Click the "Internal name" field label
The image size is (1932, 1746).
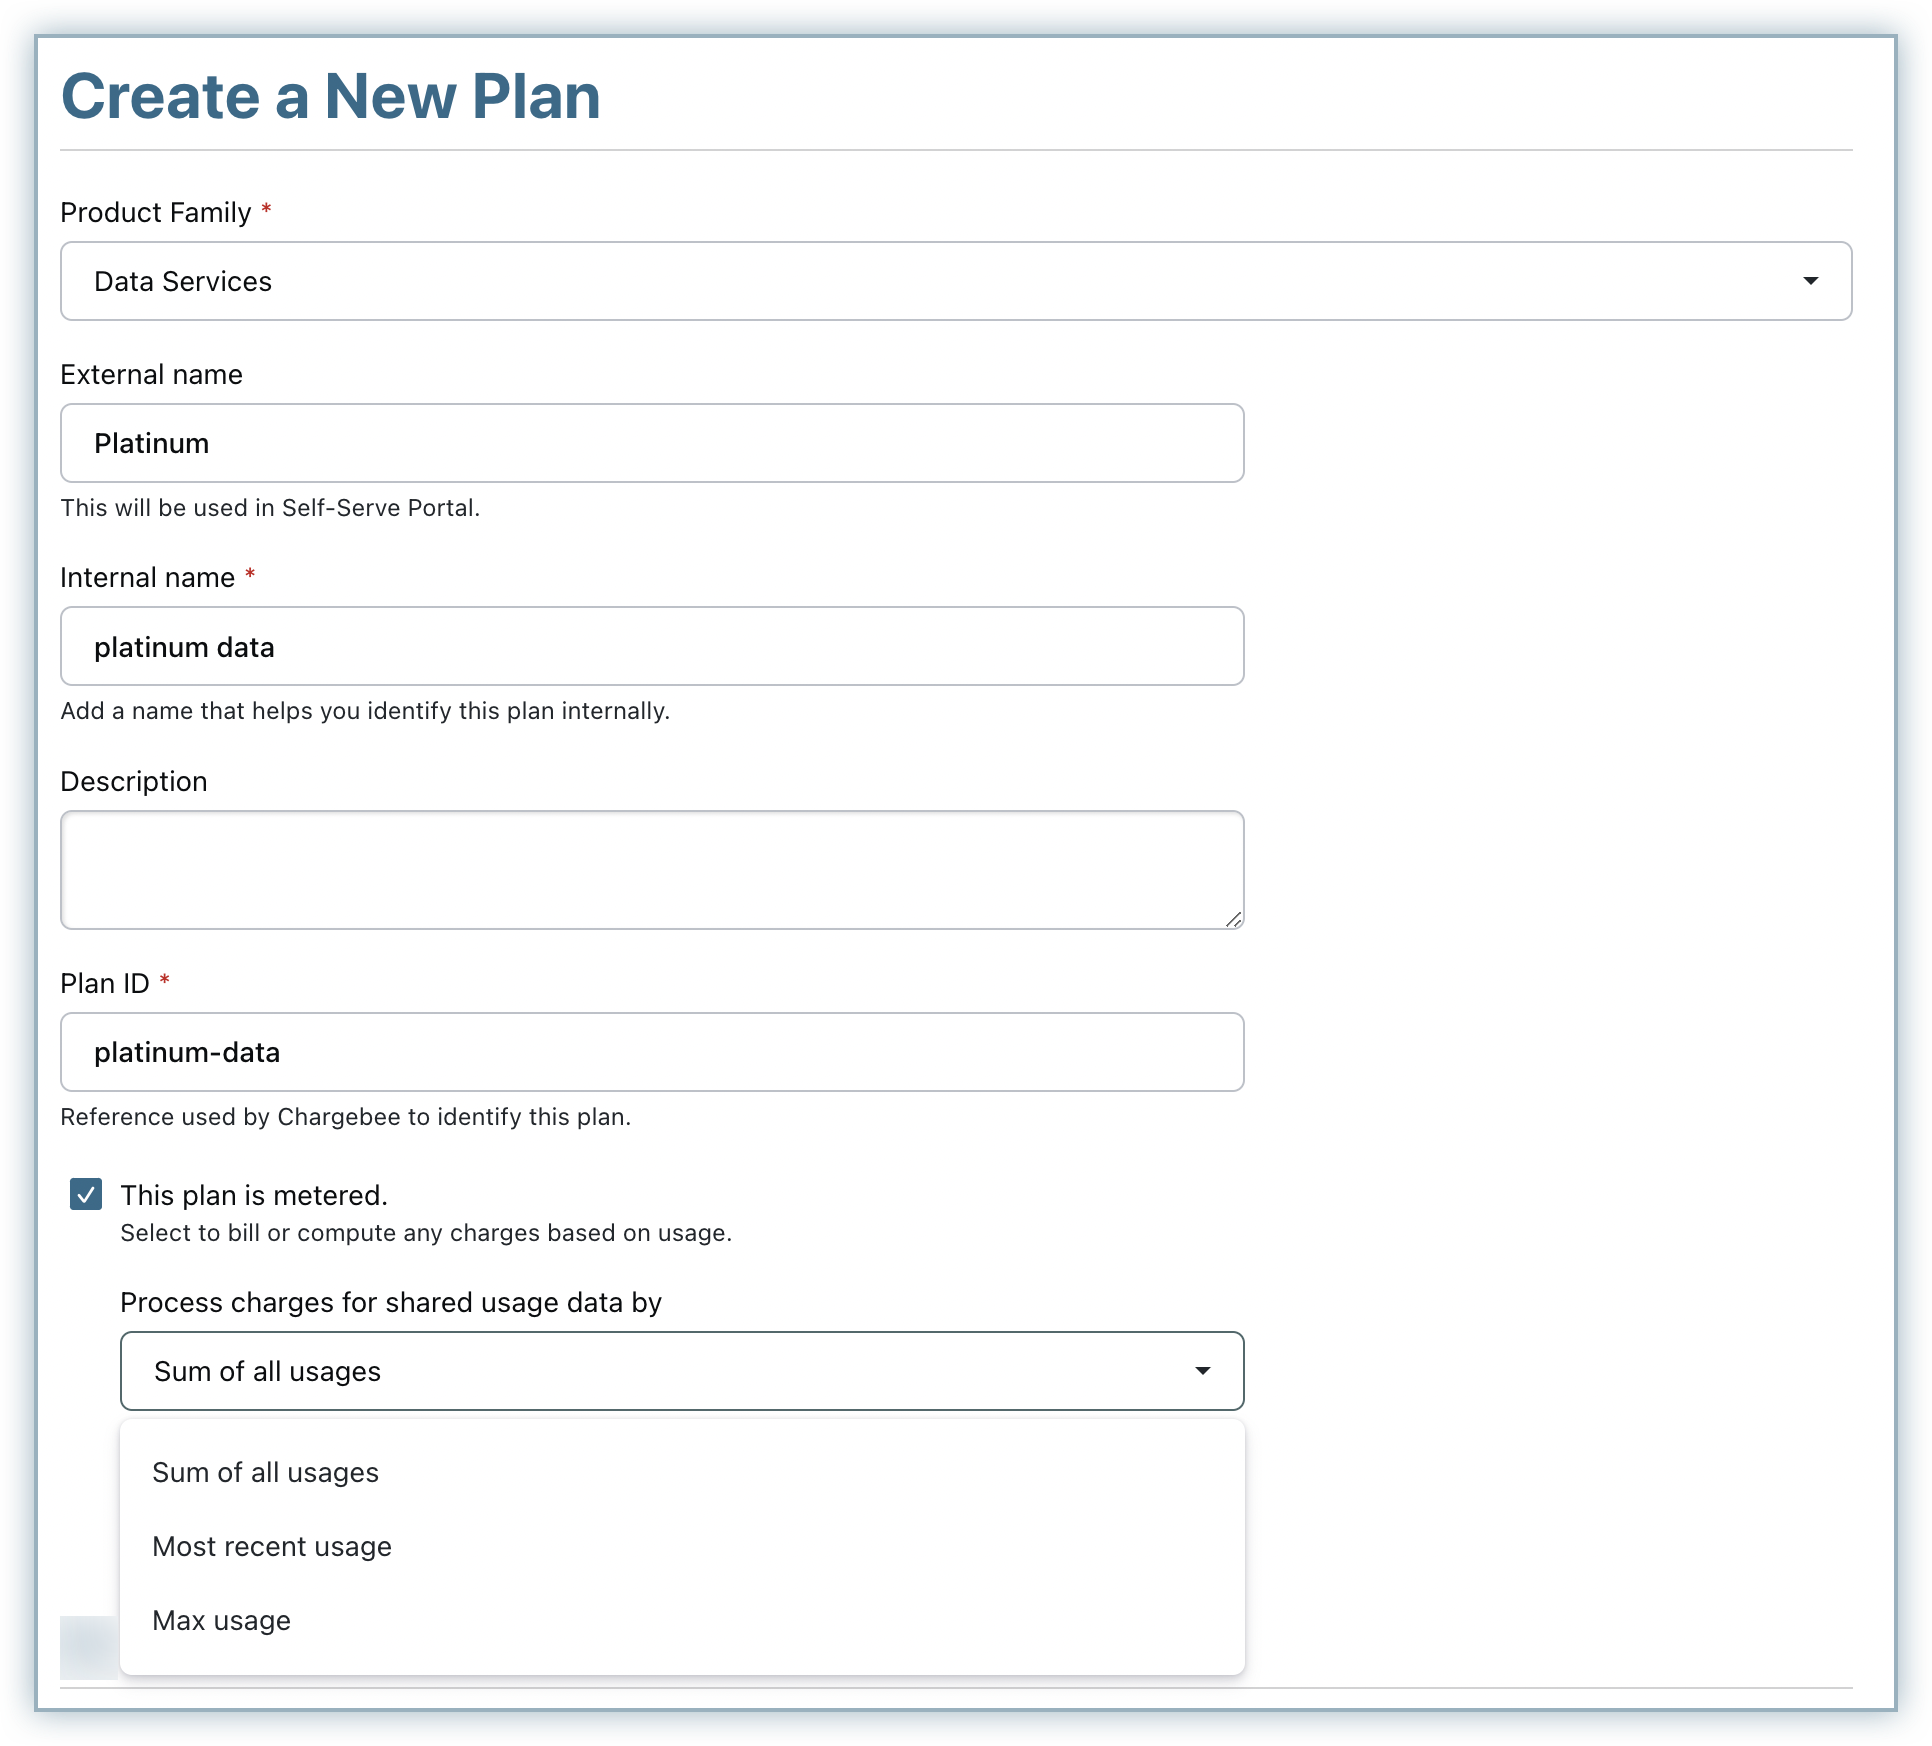point(148,578)
